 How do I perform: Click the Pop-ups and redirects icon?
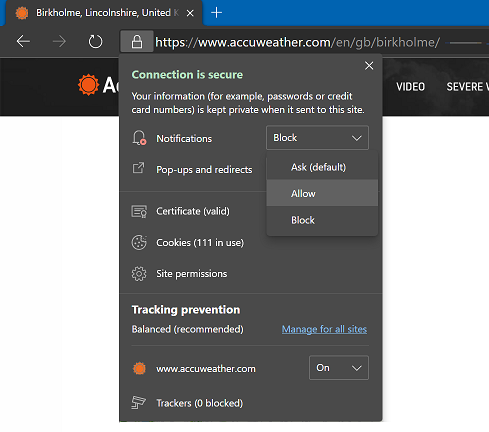pyautogui.click(x=138, y=168)
